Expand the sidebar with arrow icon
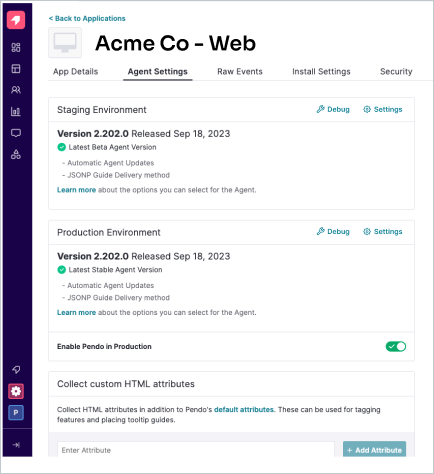This screenshot has width=434, height=474. click(16, 445)
